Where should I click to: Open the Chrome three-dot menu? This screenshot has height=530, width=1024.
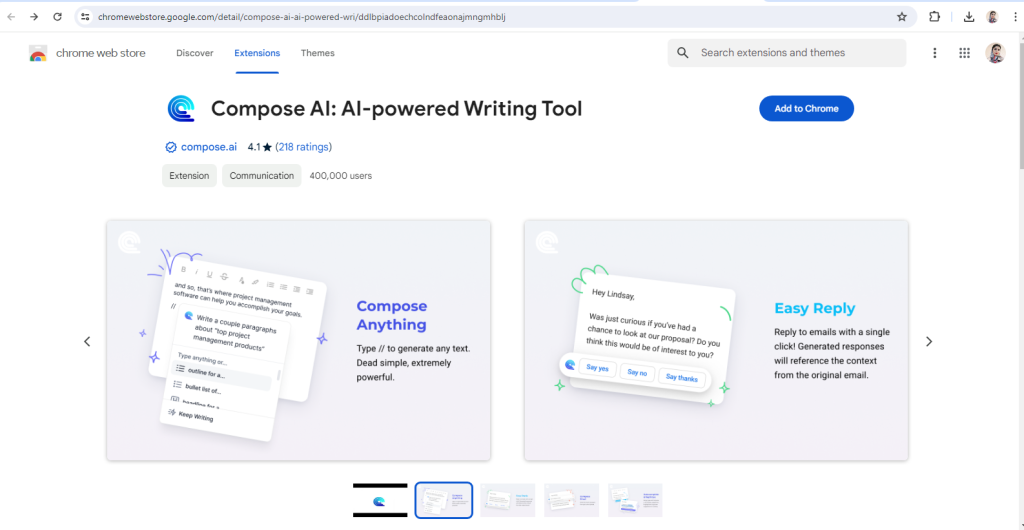click(1013, 17)
